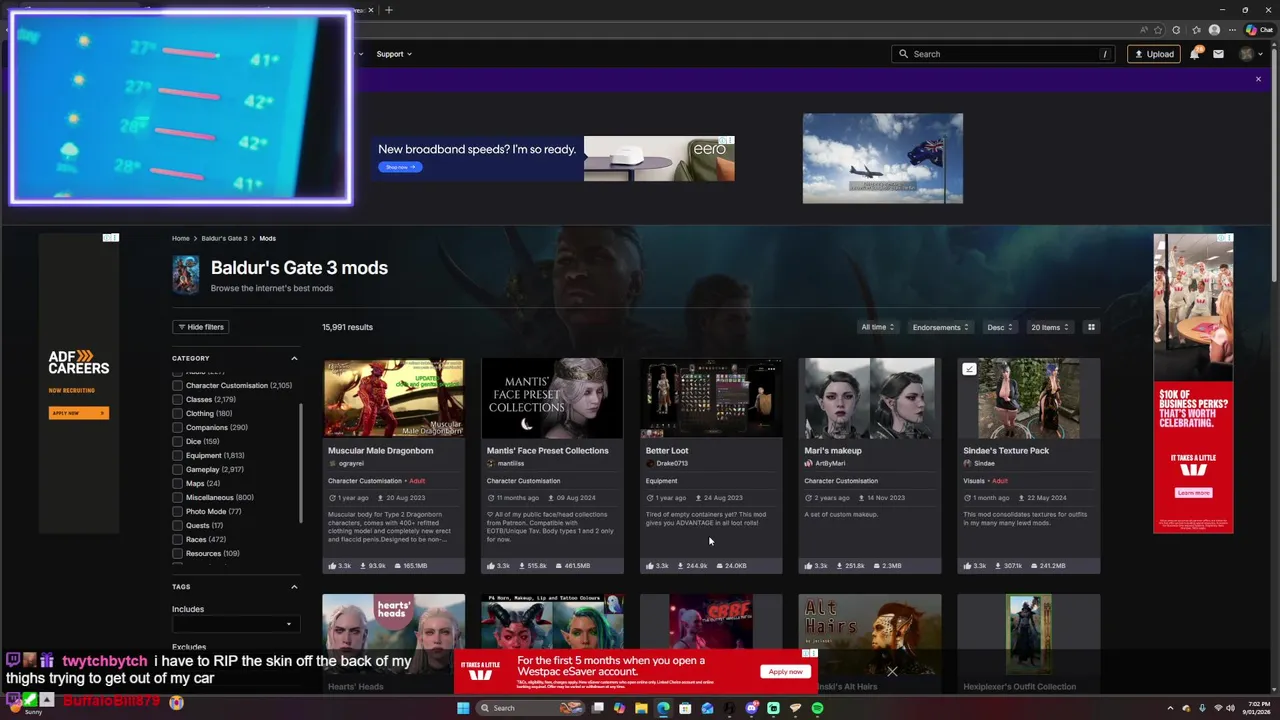Dismiss the purple banner with its X
Screen dimensions: 1280x720
[x=1258, y=79]
